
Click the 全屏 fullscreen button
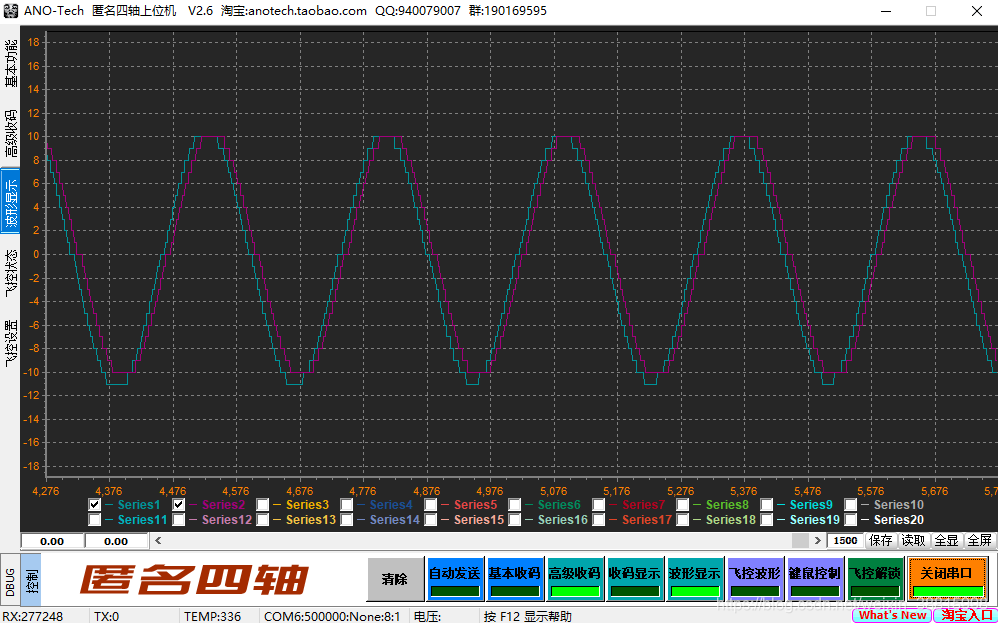click(980, 541)
